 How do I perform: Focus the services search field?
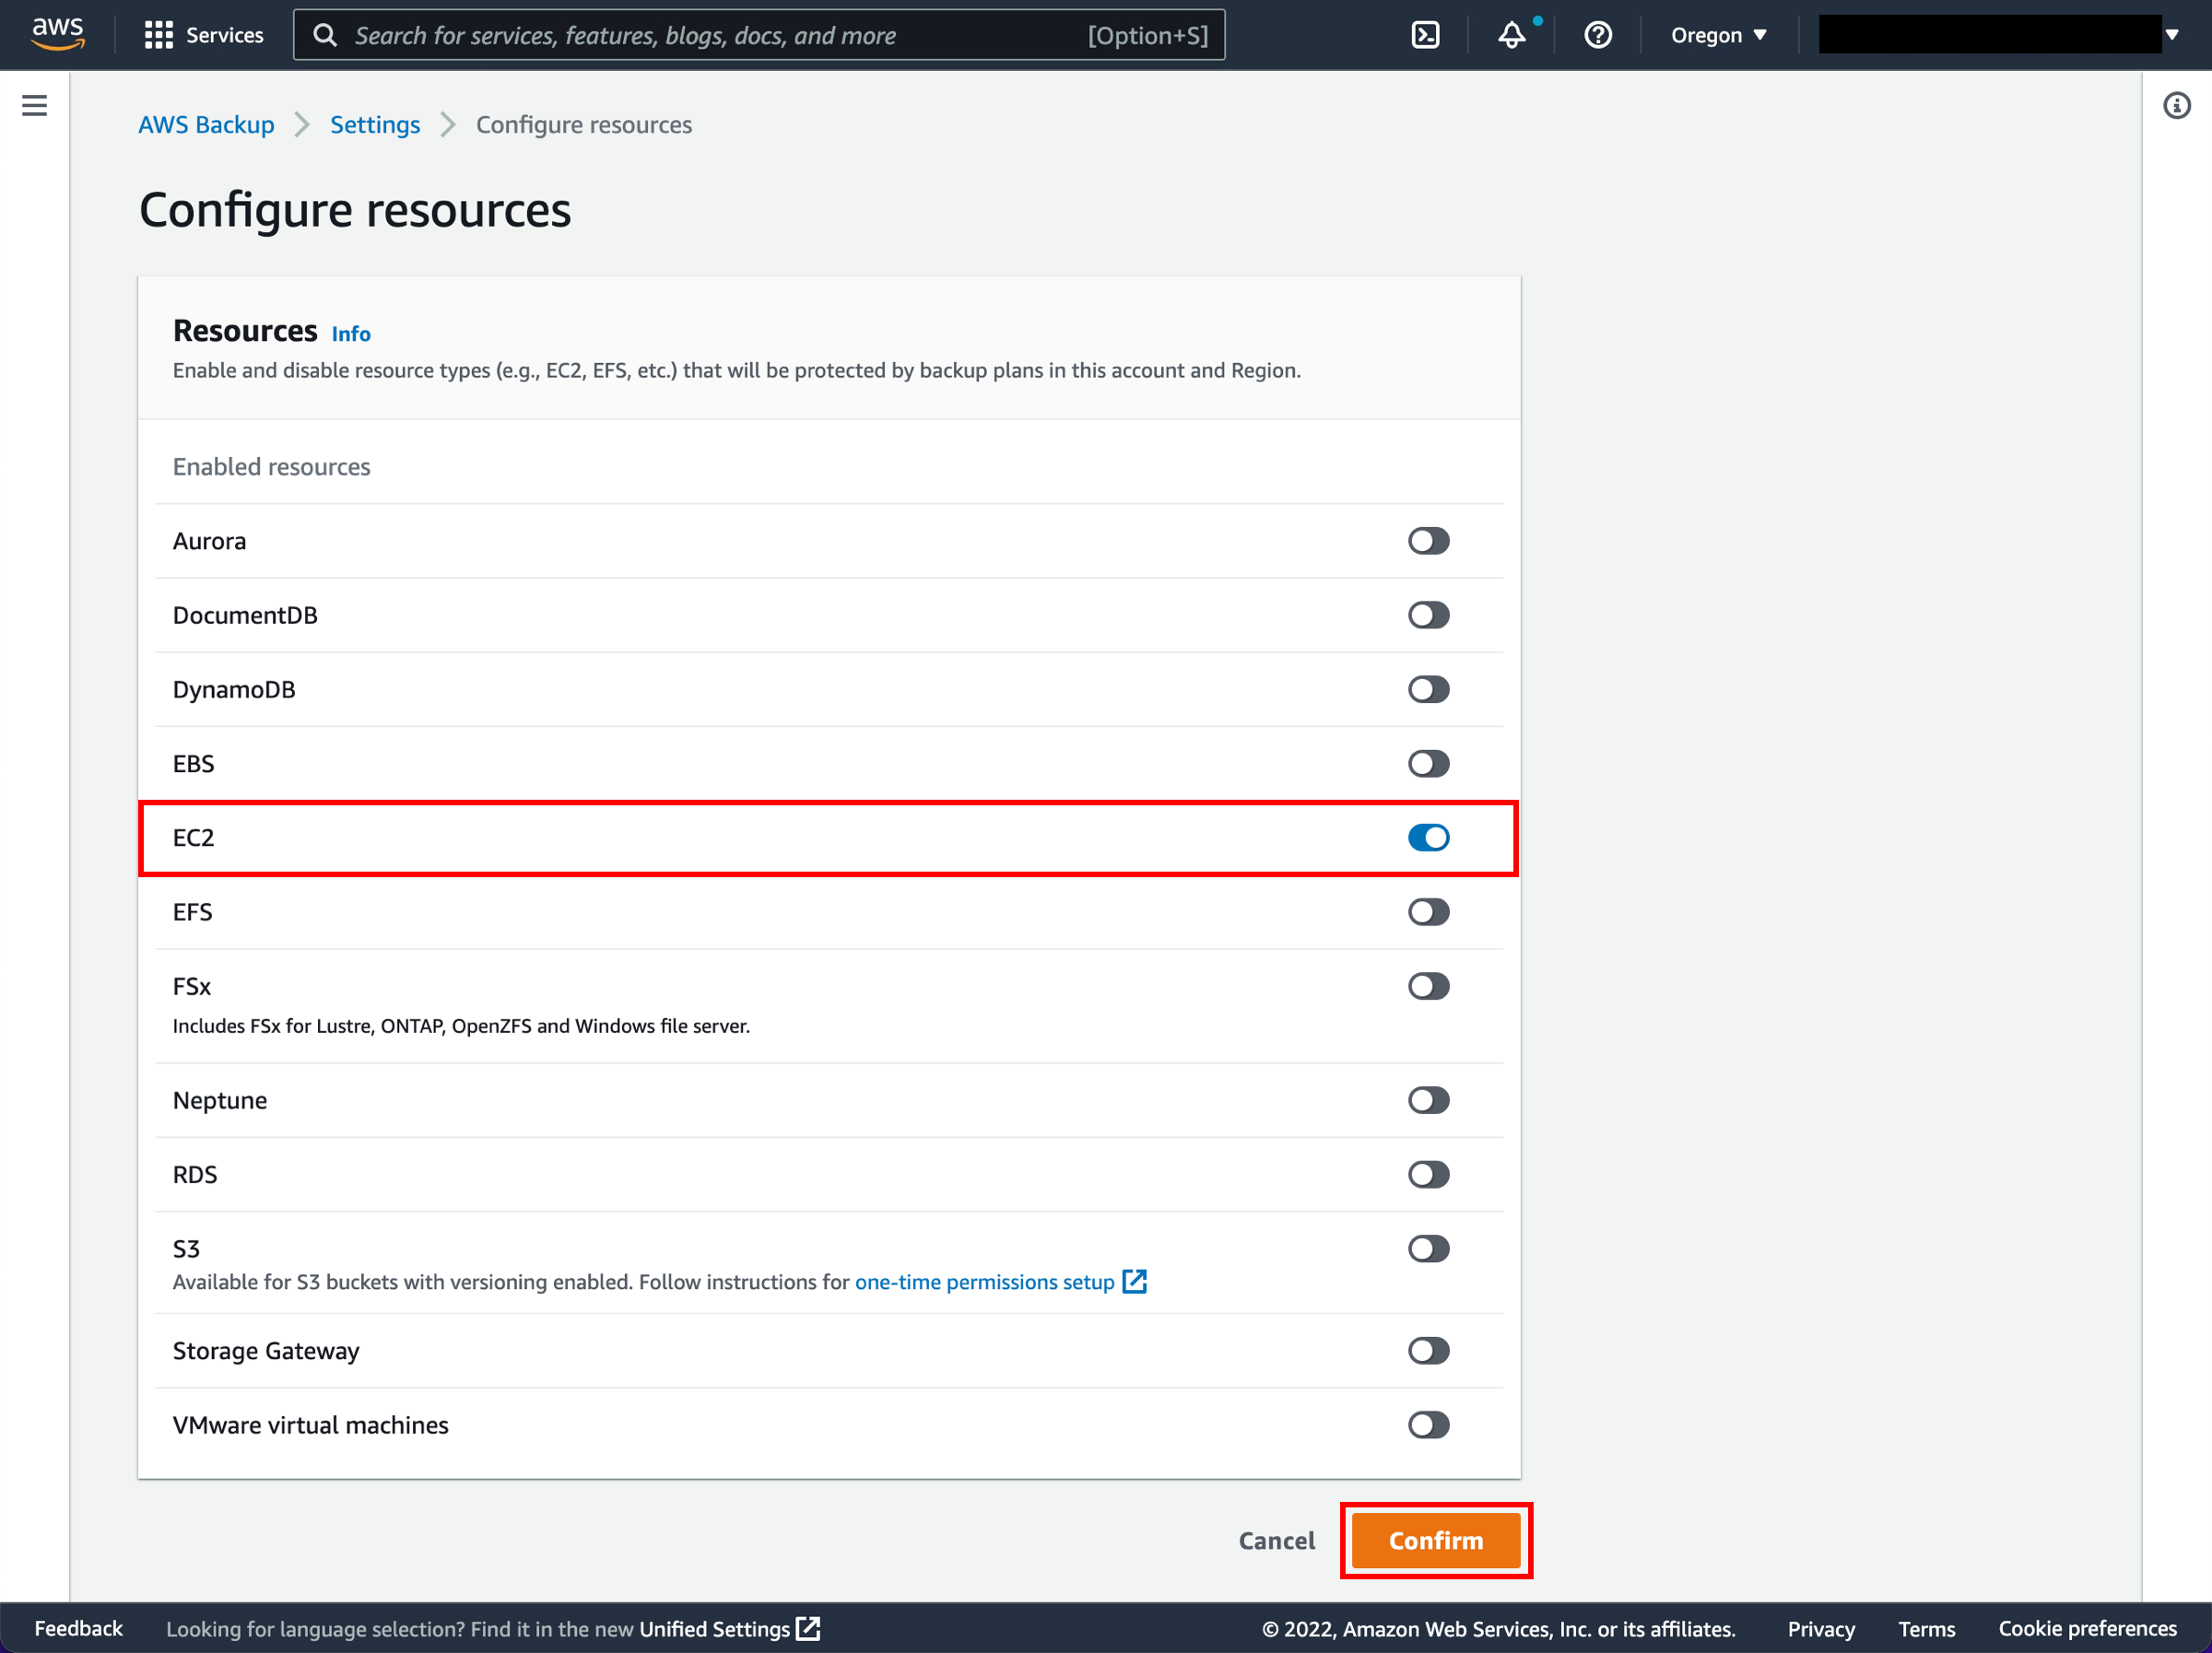pos(758,35)
